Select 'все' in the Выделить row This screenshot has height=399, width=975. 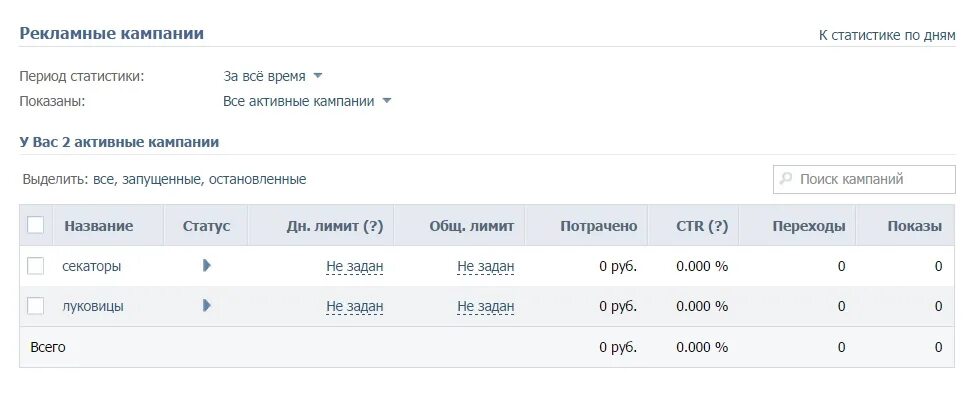pos(104,180)
